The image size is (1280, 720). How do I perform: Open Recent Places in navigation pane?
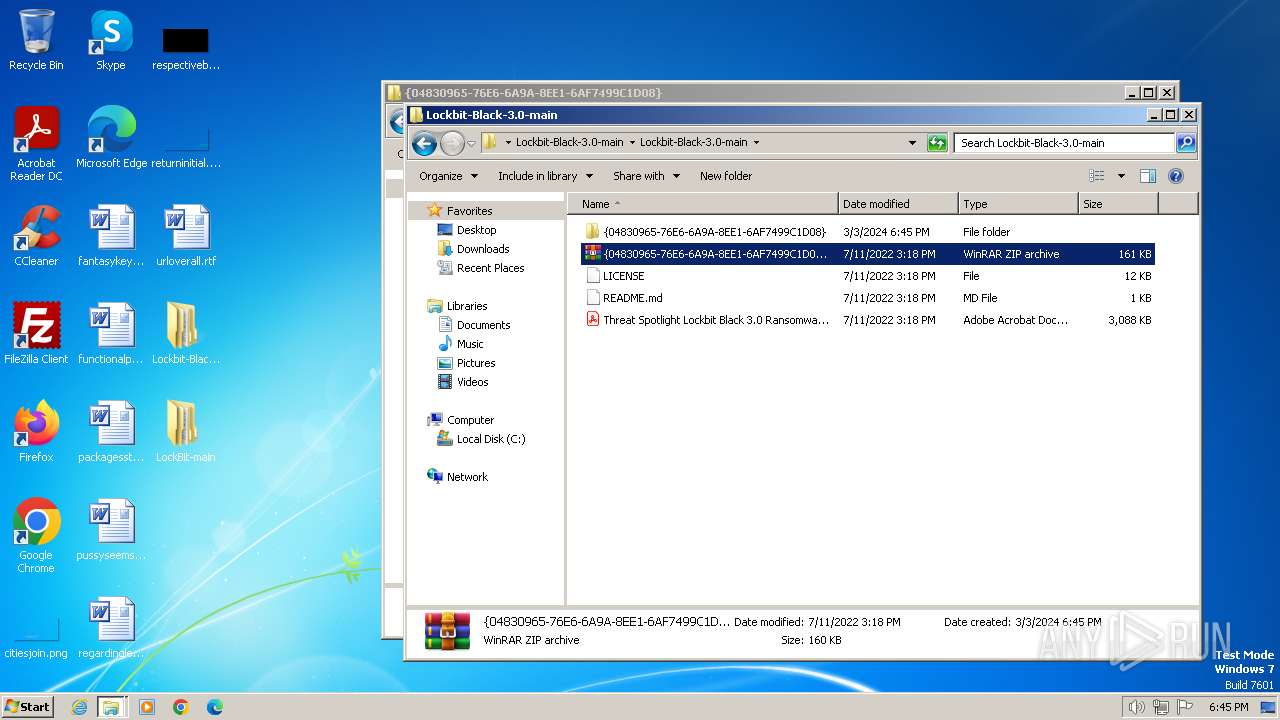[x=490, y=268]
